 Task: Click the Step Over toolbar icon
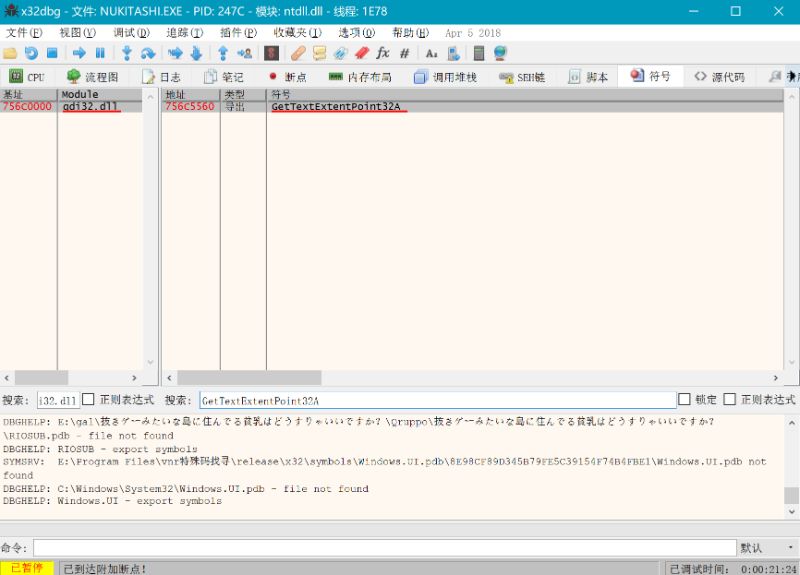coord(148,53)
